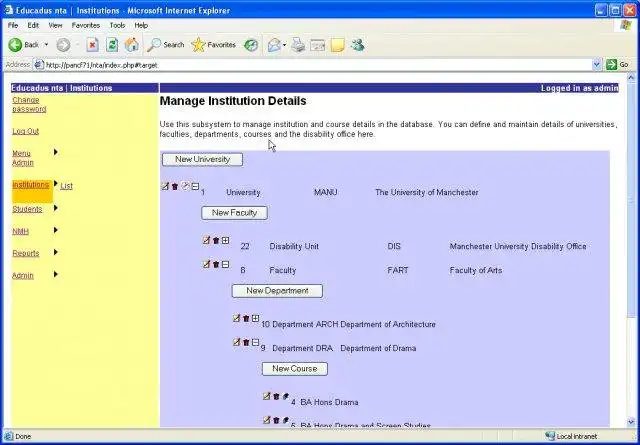
Task: Select the text 'Manchester University Disability Office'
Action: click(x=518, y=246)
